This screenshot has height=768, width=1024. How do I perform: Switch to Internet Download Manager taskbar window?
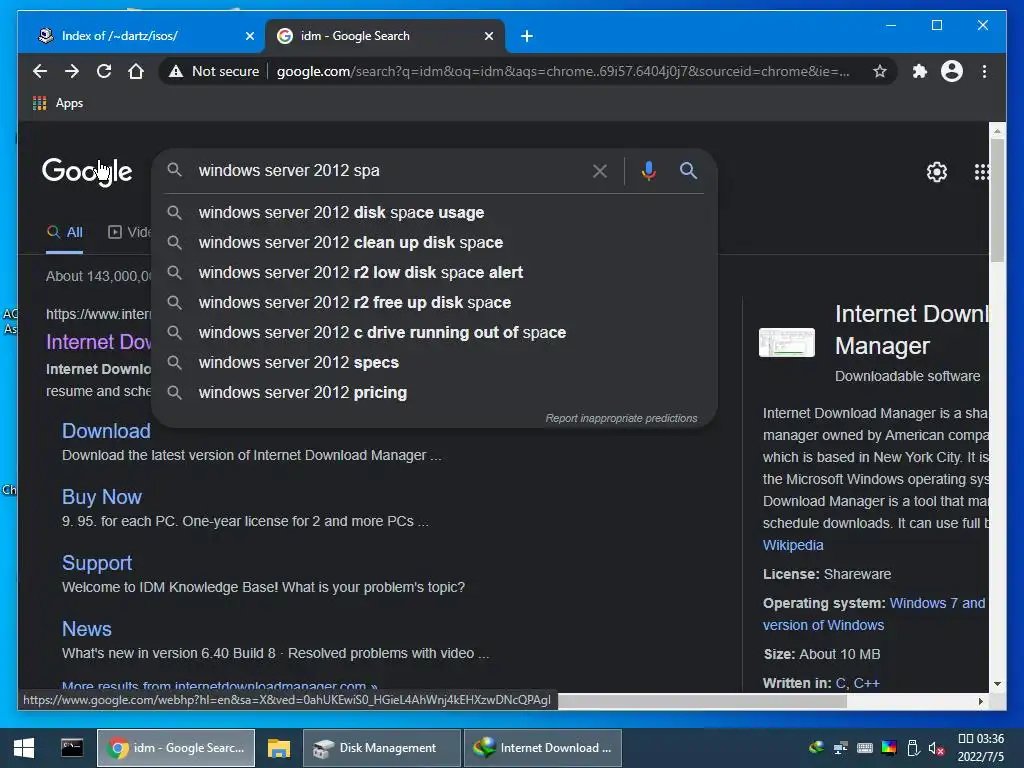542,748
